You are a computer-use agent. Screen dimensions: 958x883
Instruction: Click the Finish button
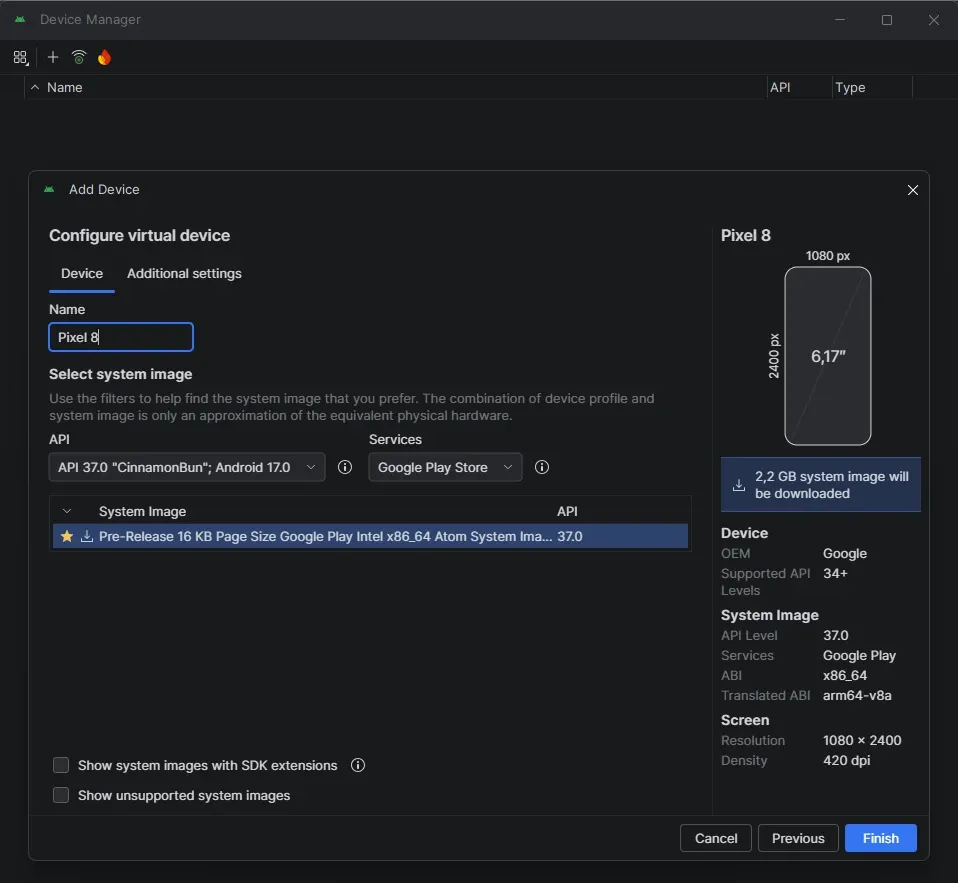880,838
